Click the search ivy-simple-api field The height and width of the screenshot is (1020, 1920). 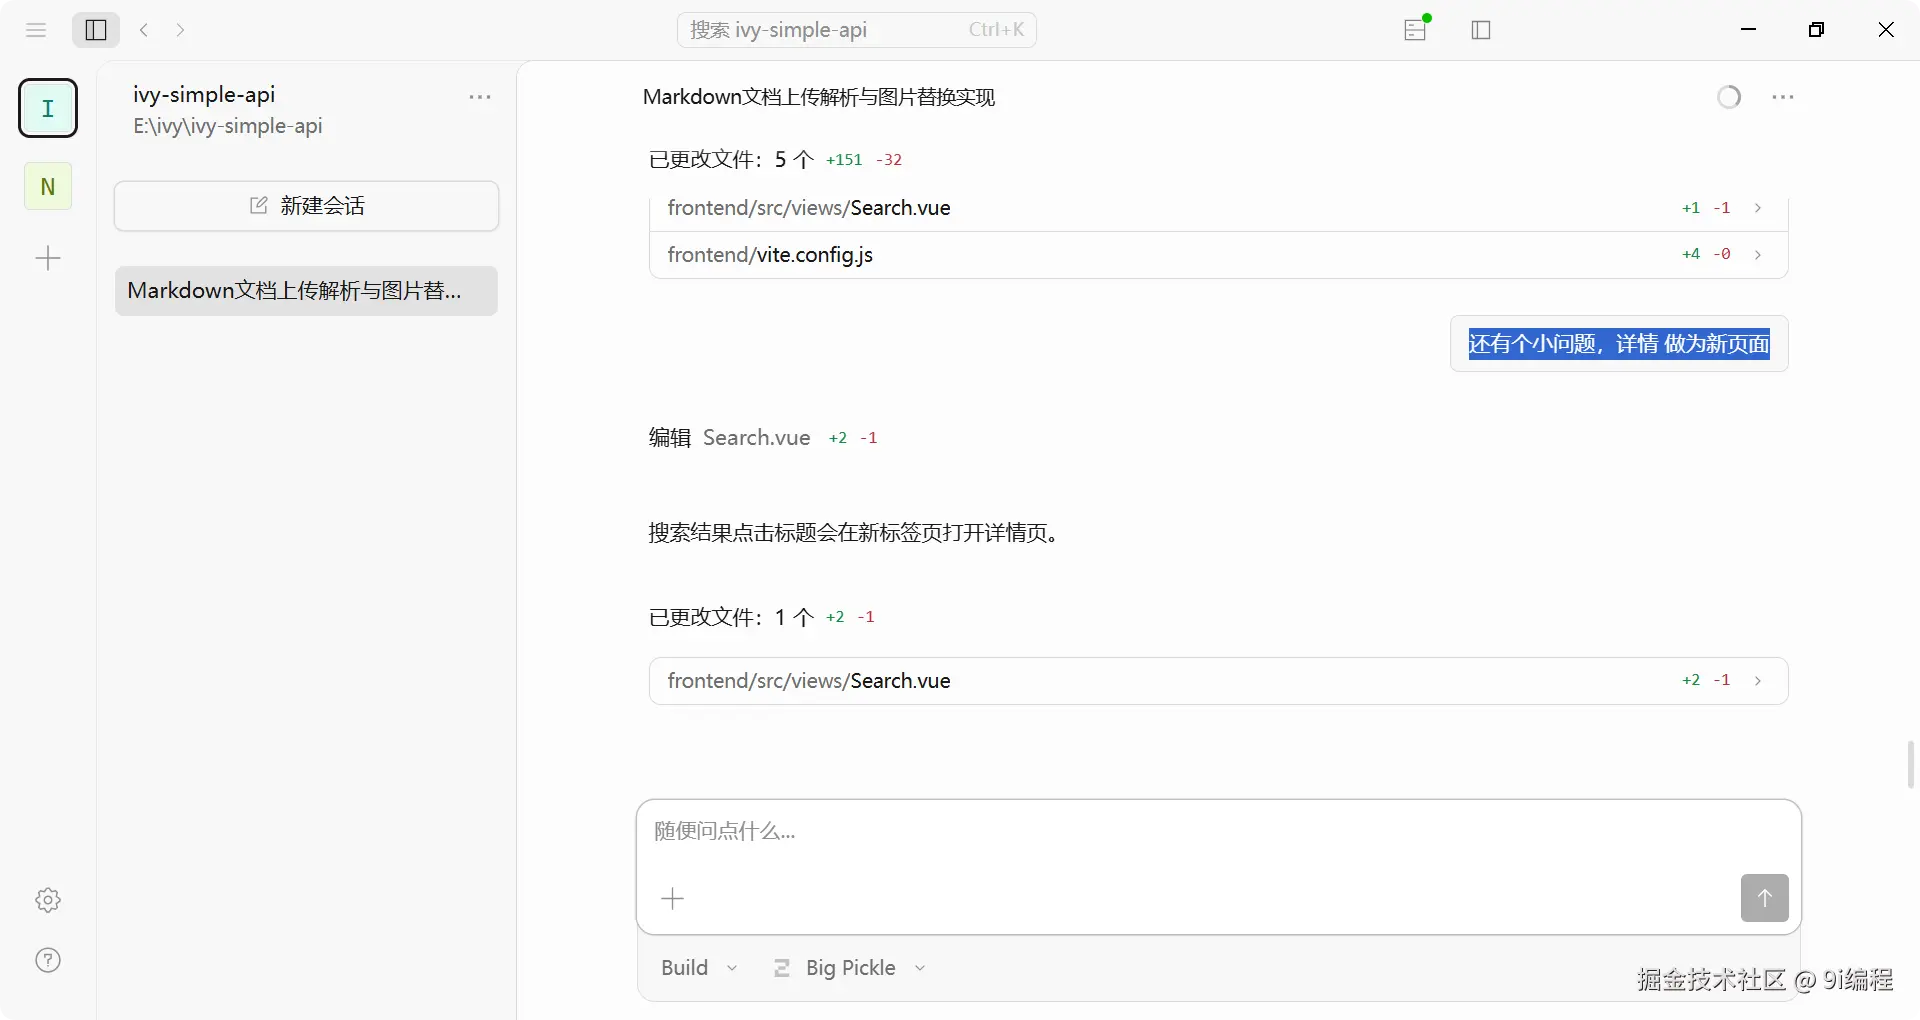(x=857, y=30)
